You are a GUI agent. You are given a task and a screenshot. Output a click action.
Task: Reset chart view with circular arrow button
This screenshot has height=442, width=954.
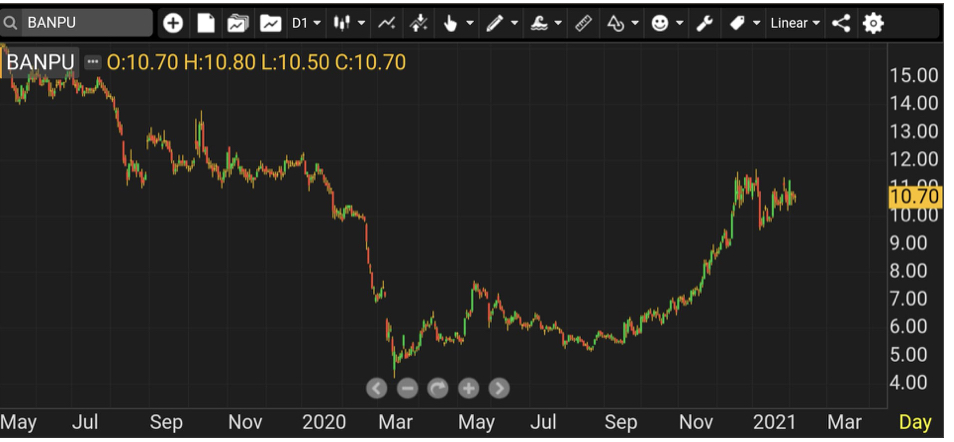coord(437,388)
